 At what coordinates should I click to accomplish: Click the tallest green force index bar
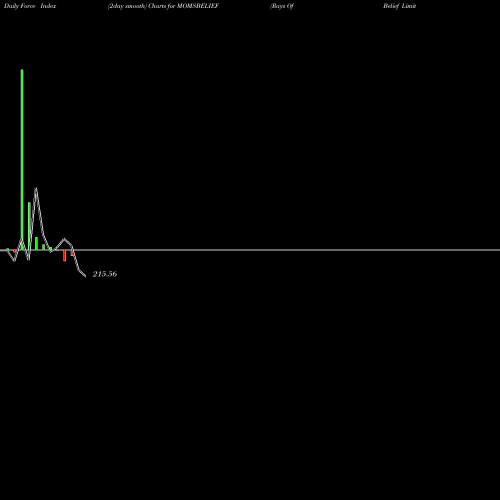(22, 159)
